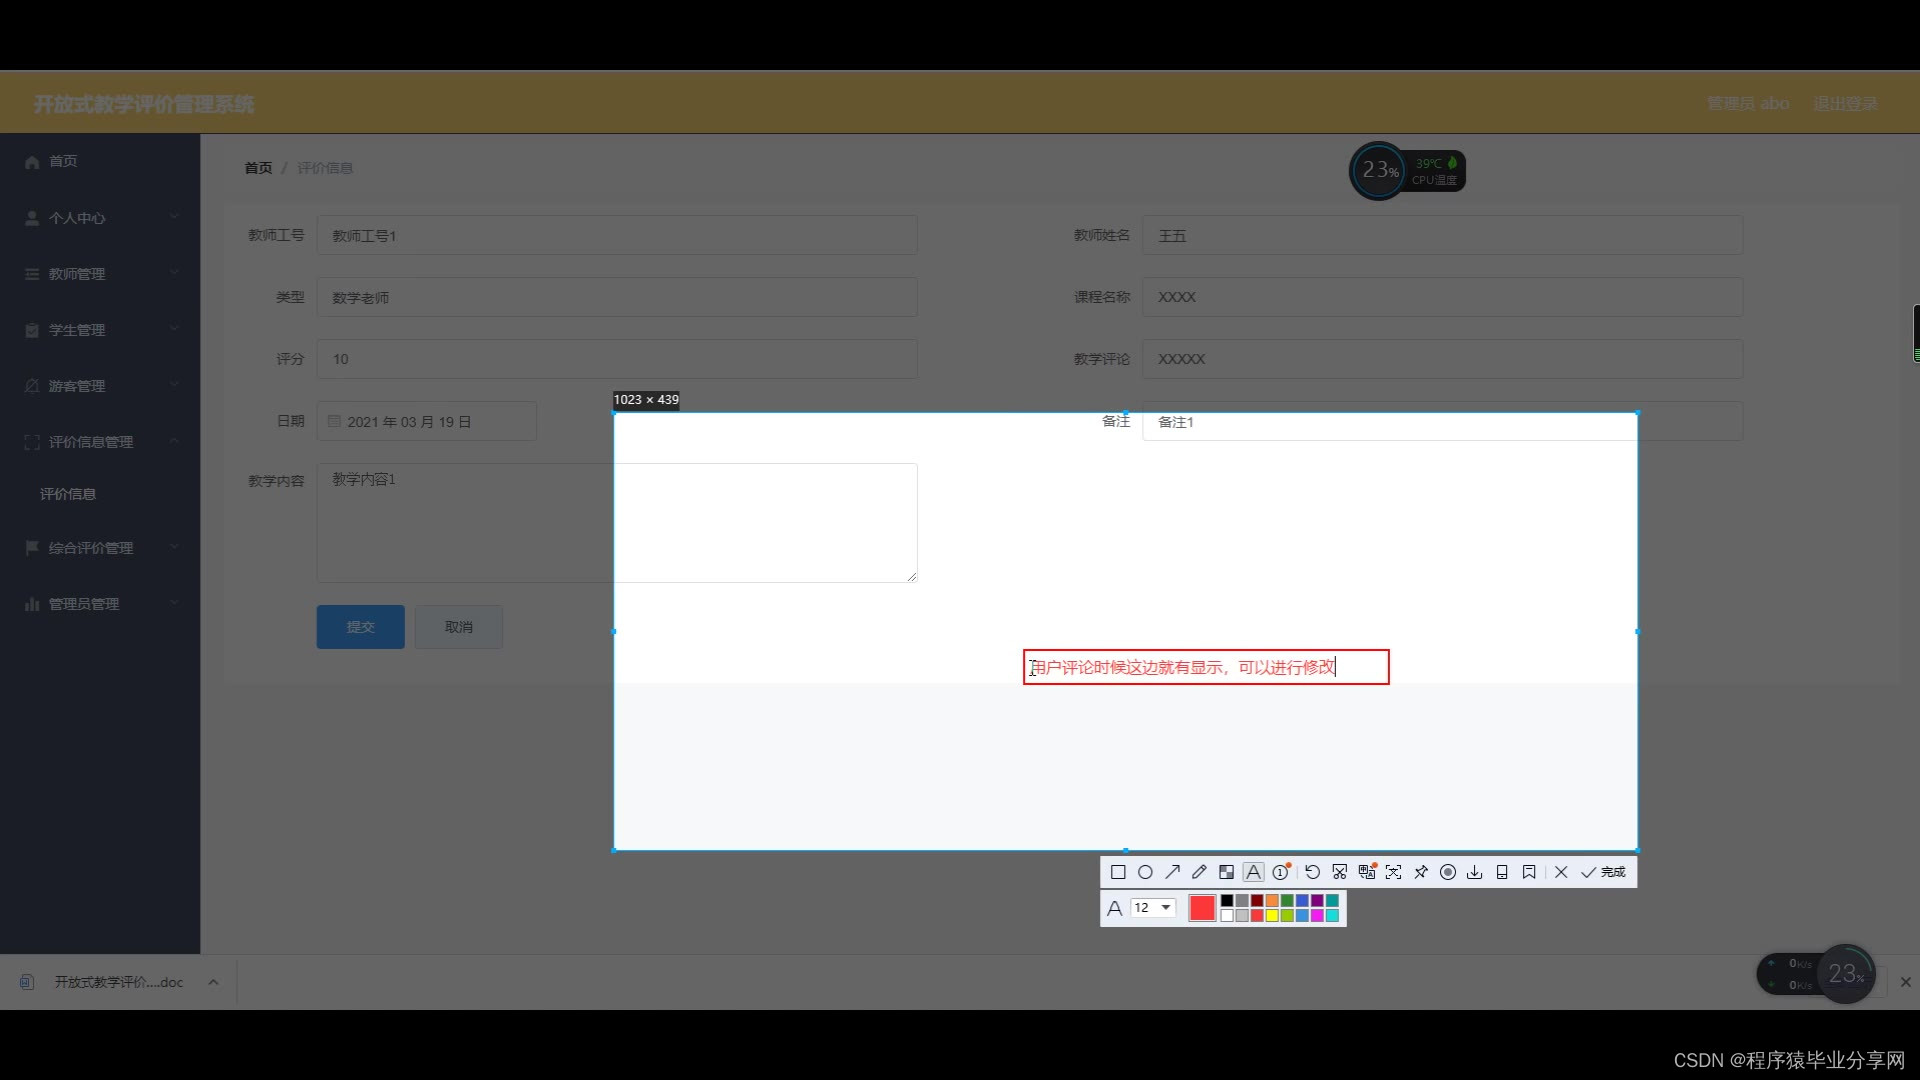Click the network speed floating widget
The height and width of the screenshot is (1080, 1920).
[1816, 974]
